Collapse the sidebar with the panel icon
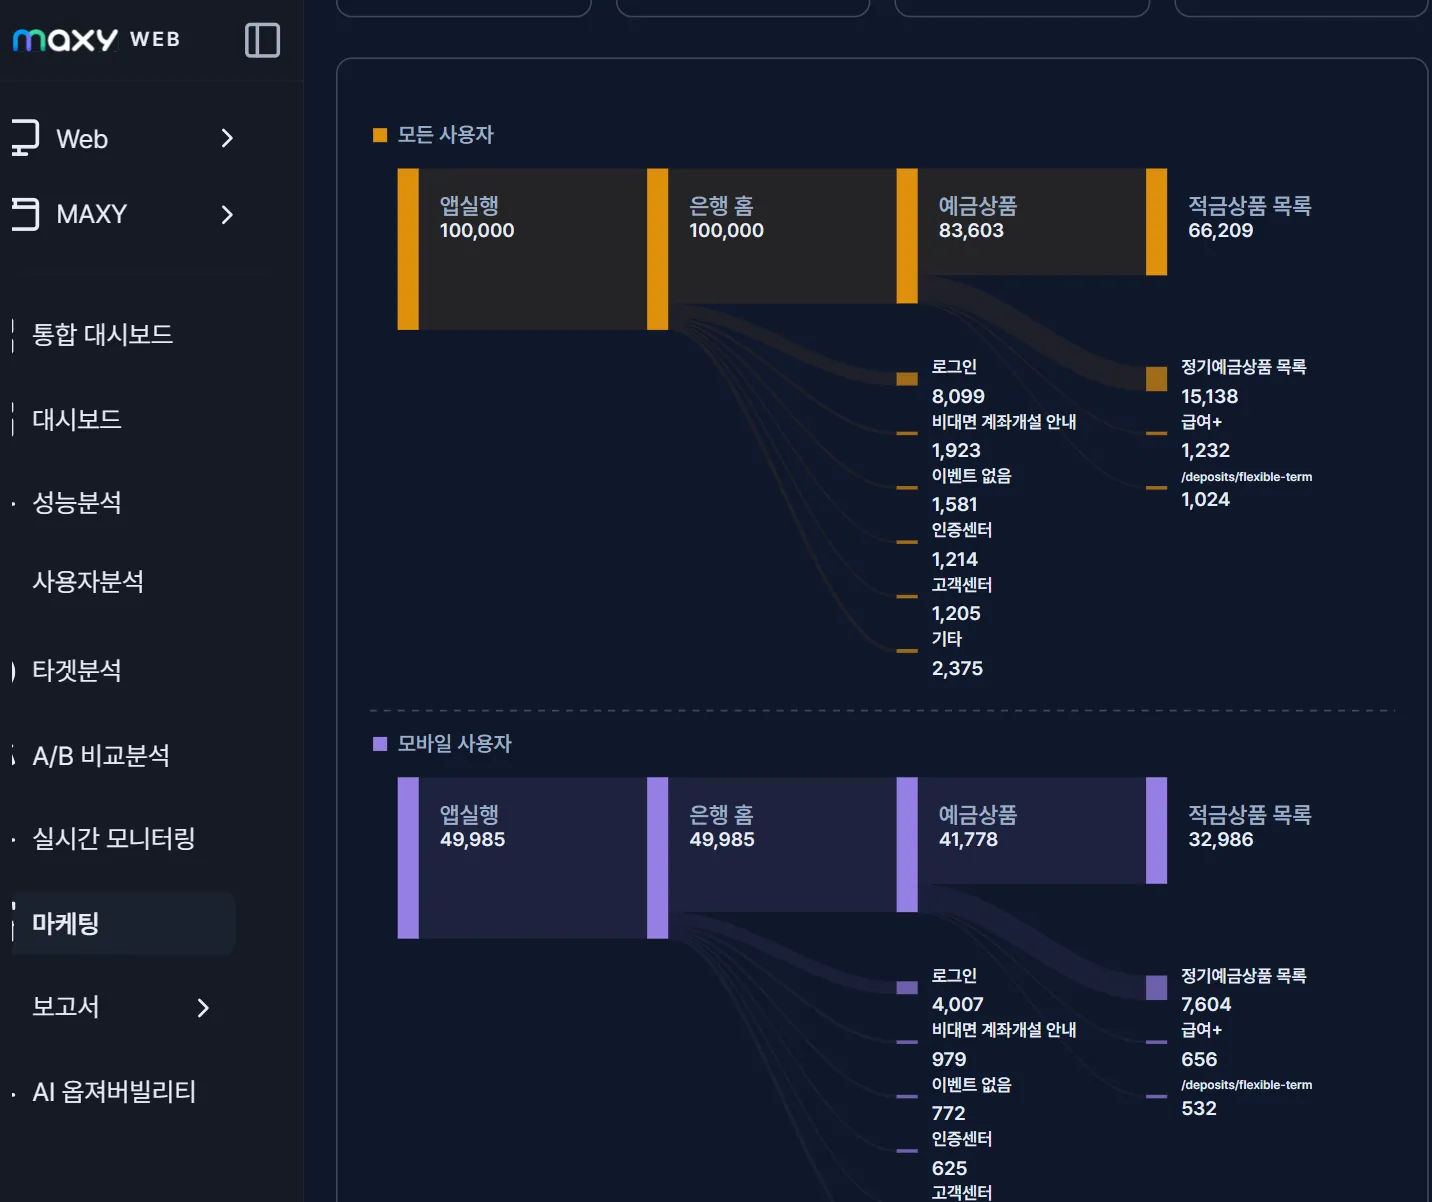Viewport: 1432px width, 1202px height. click(x=262, y=40)
